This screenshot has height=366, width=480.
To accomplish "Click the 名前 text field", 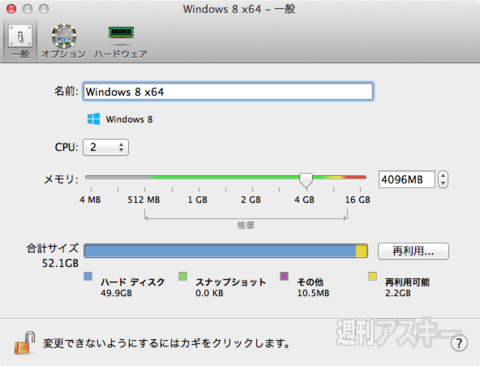I will coord(228,92).
